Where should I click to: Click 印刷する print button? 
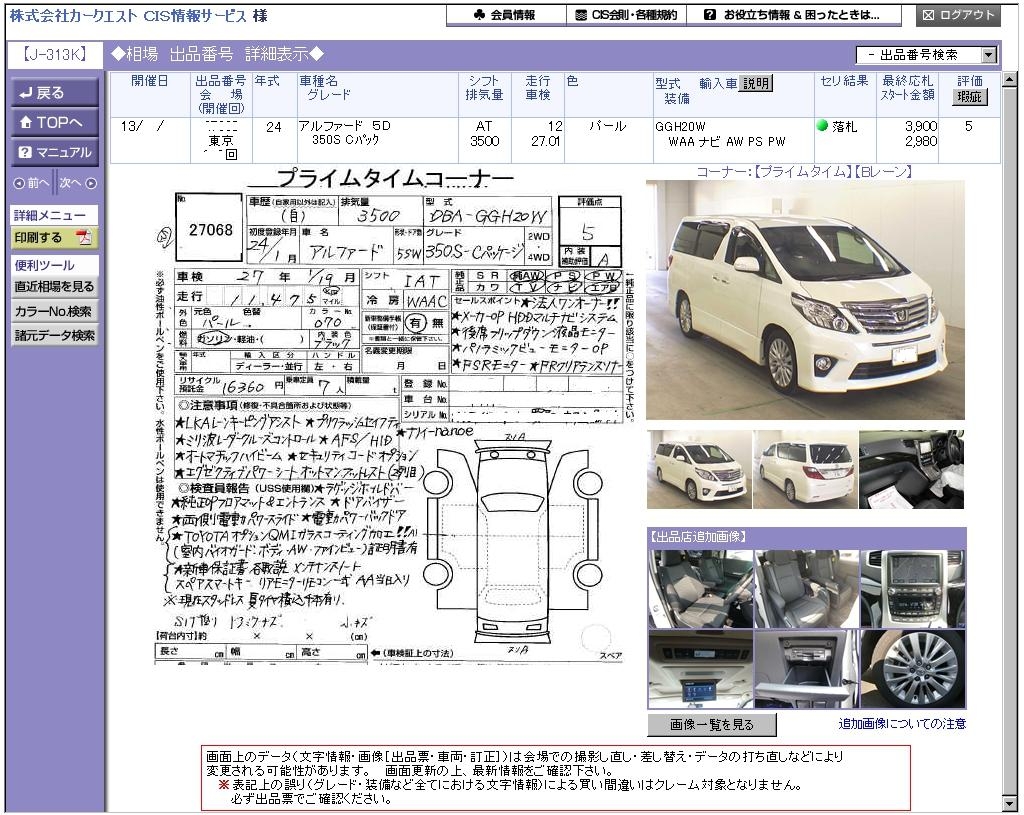54,238
